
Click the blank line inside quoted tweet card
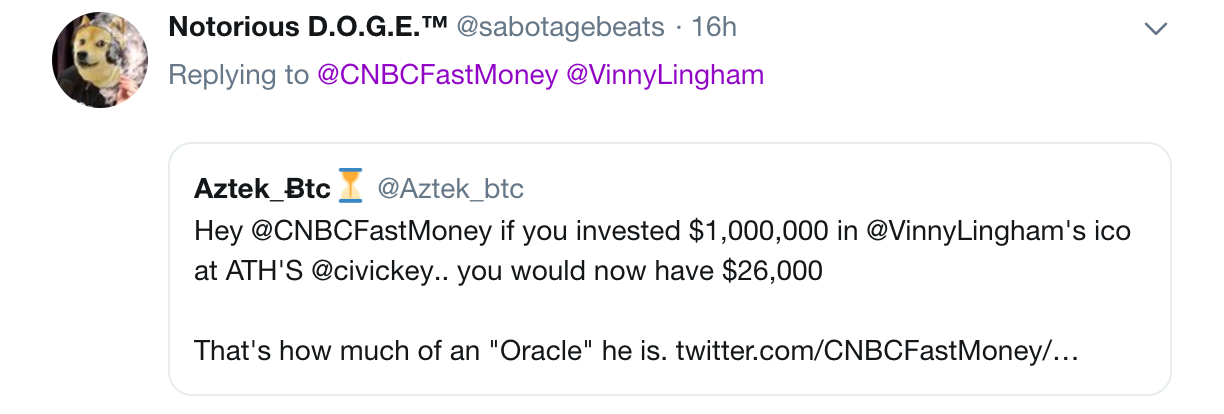[668, 311]
